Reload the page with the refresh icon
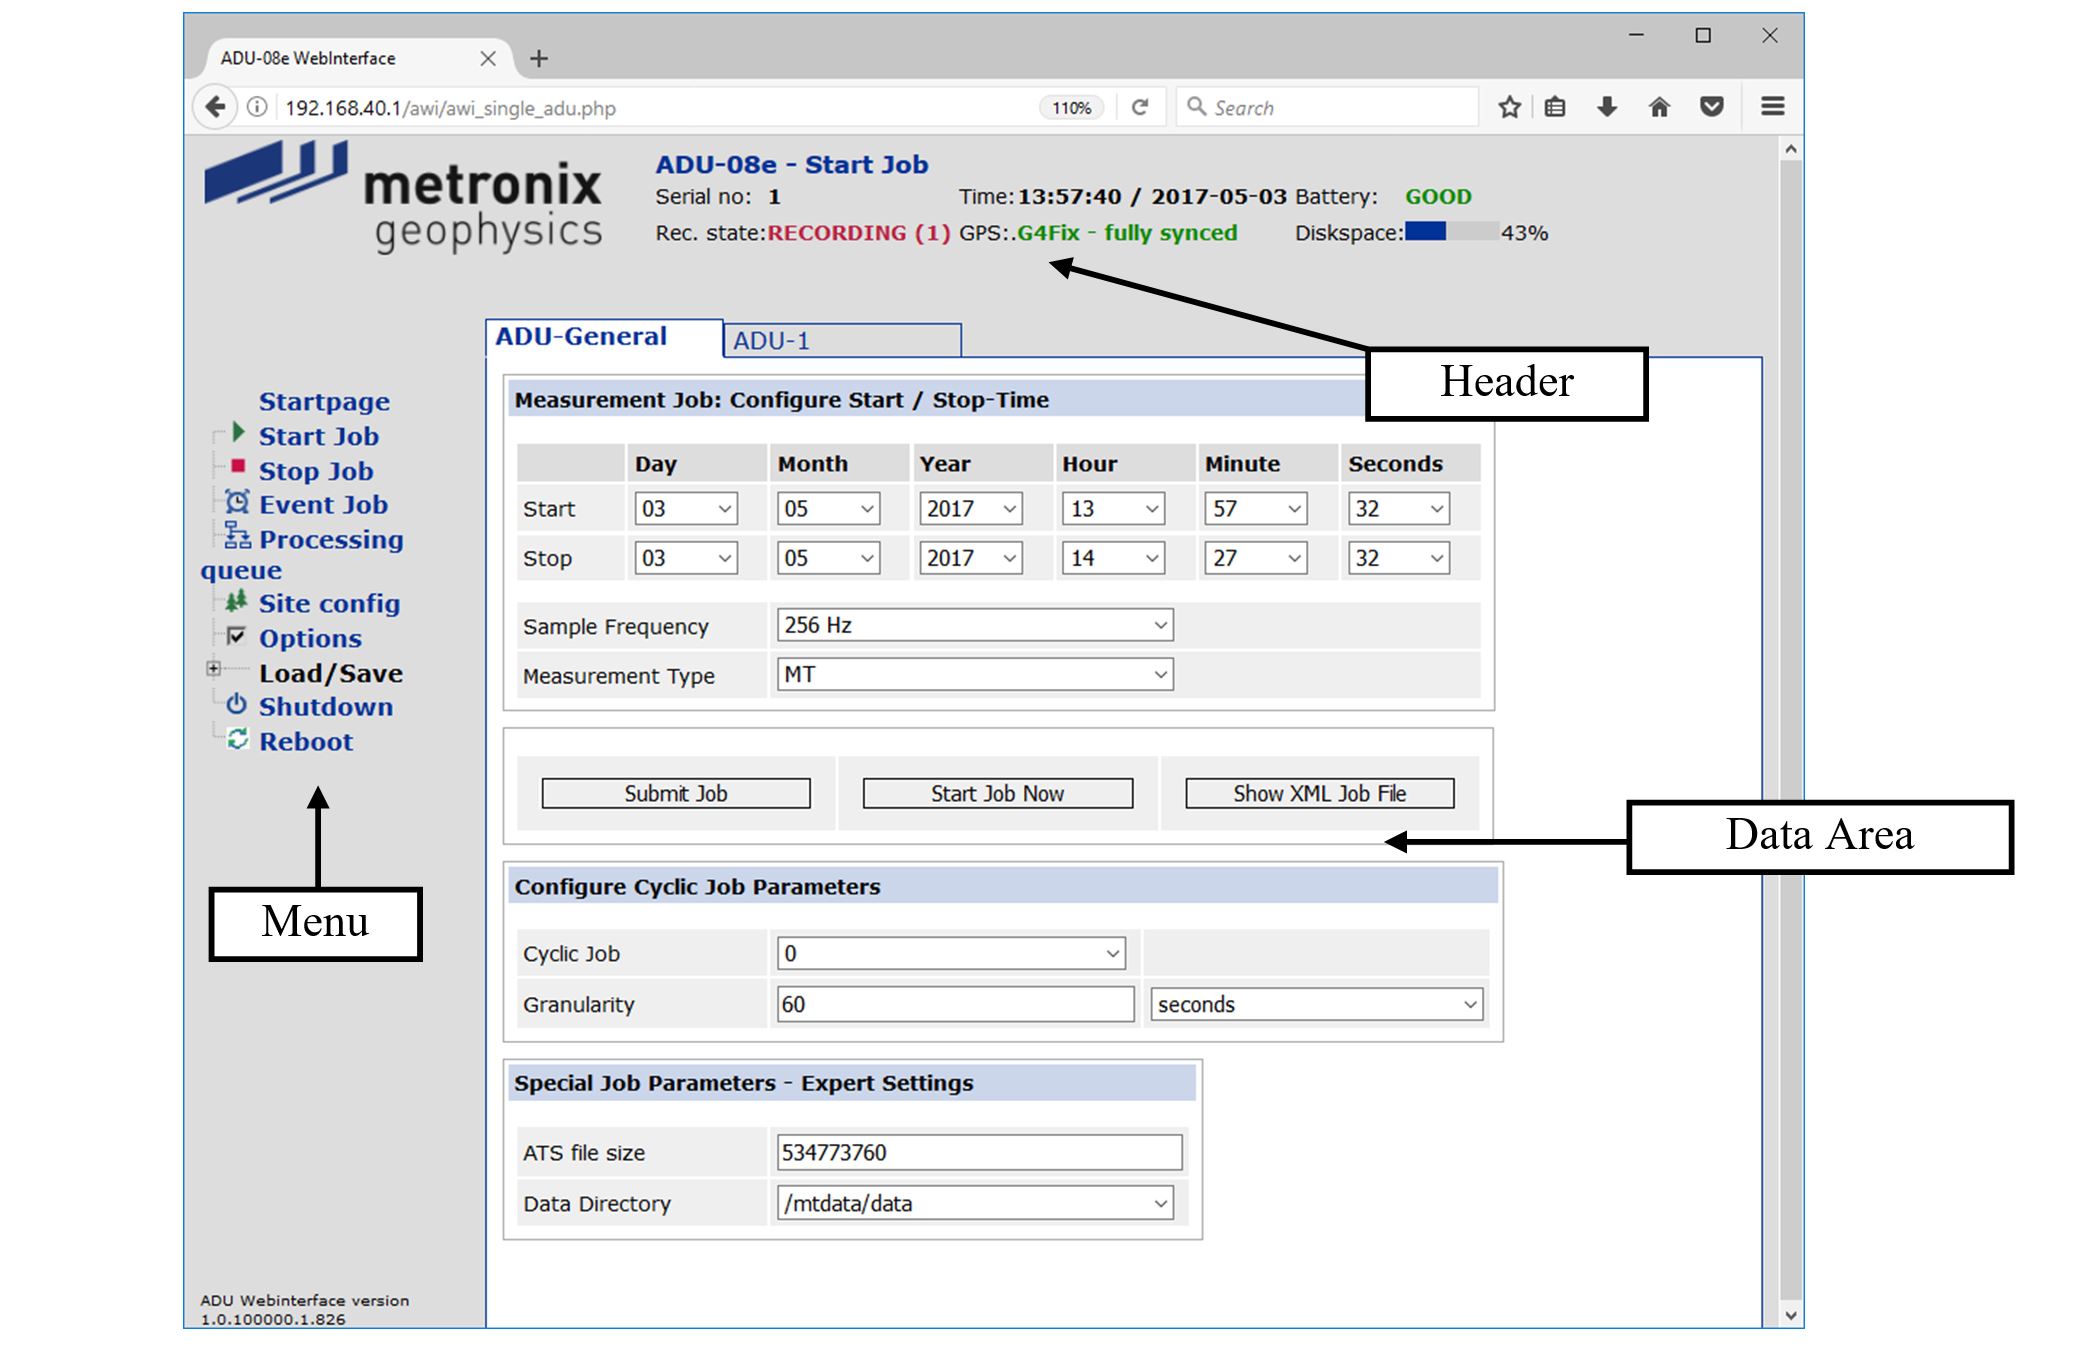The image size is (2095, 1347). (x=1140, y=107)
